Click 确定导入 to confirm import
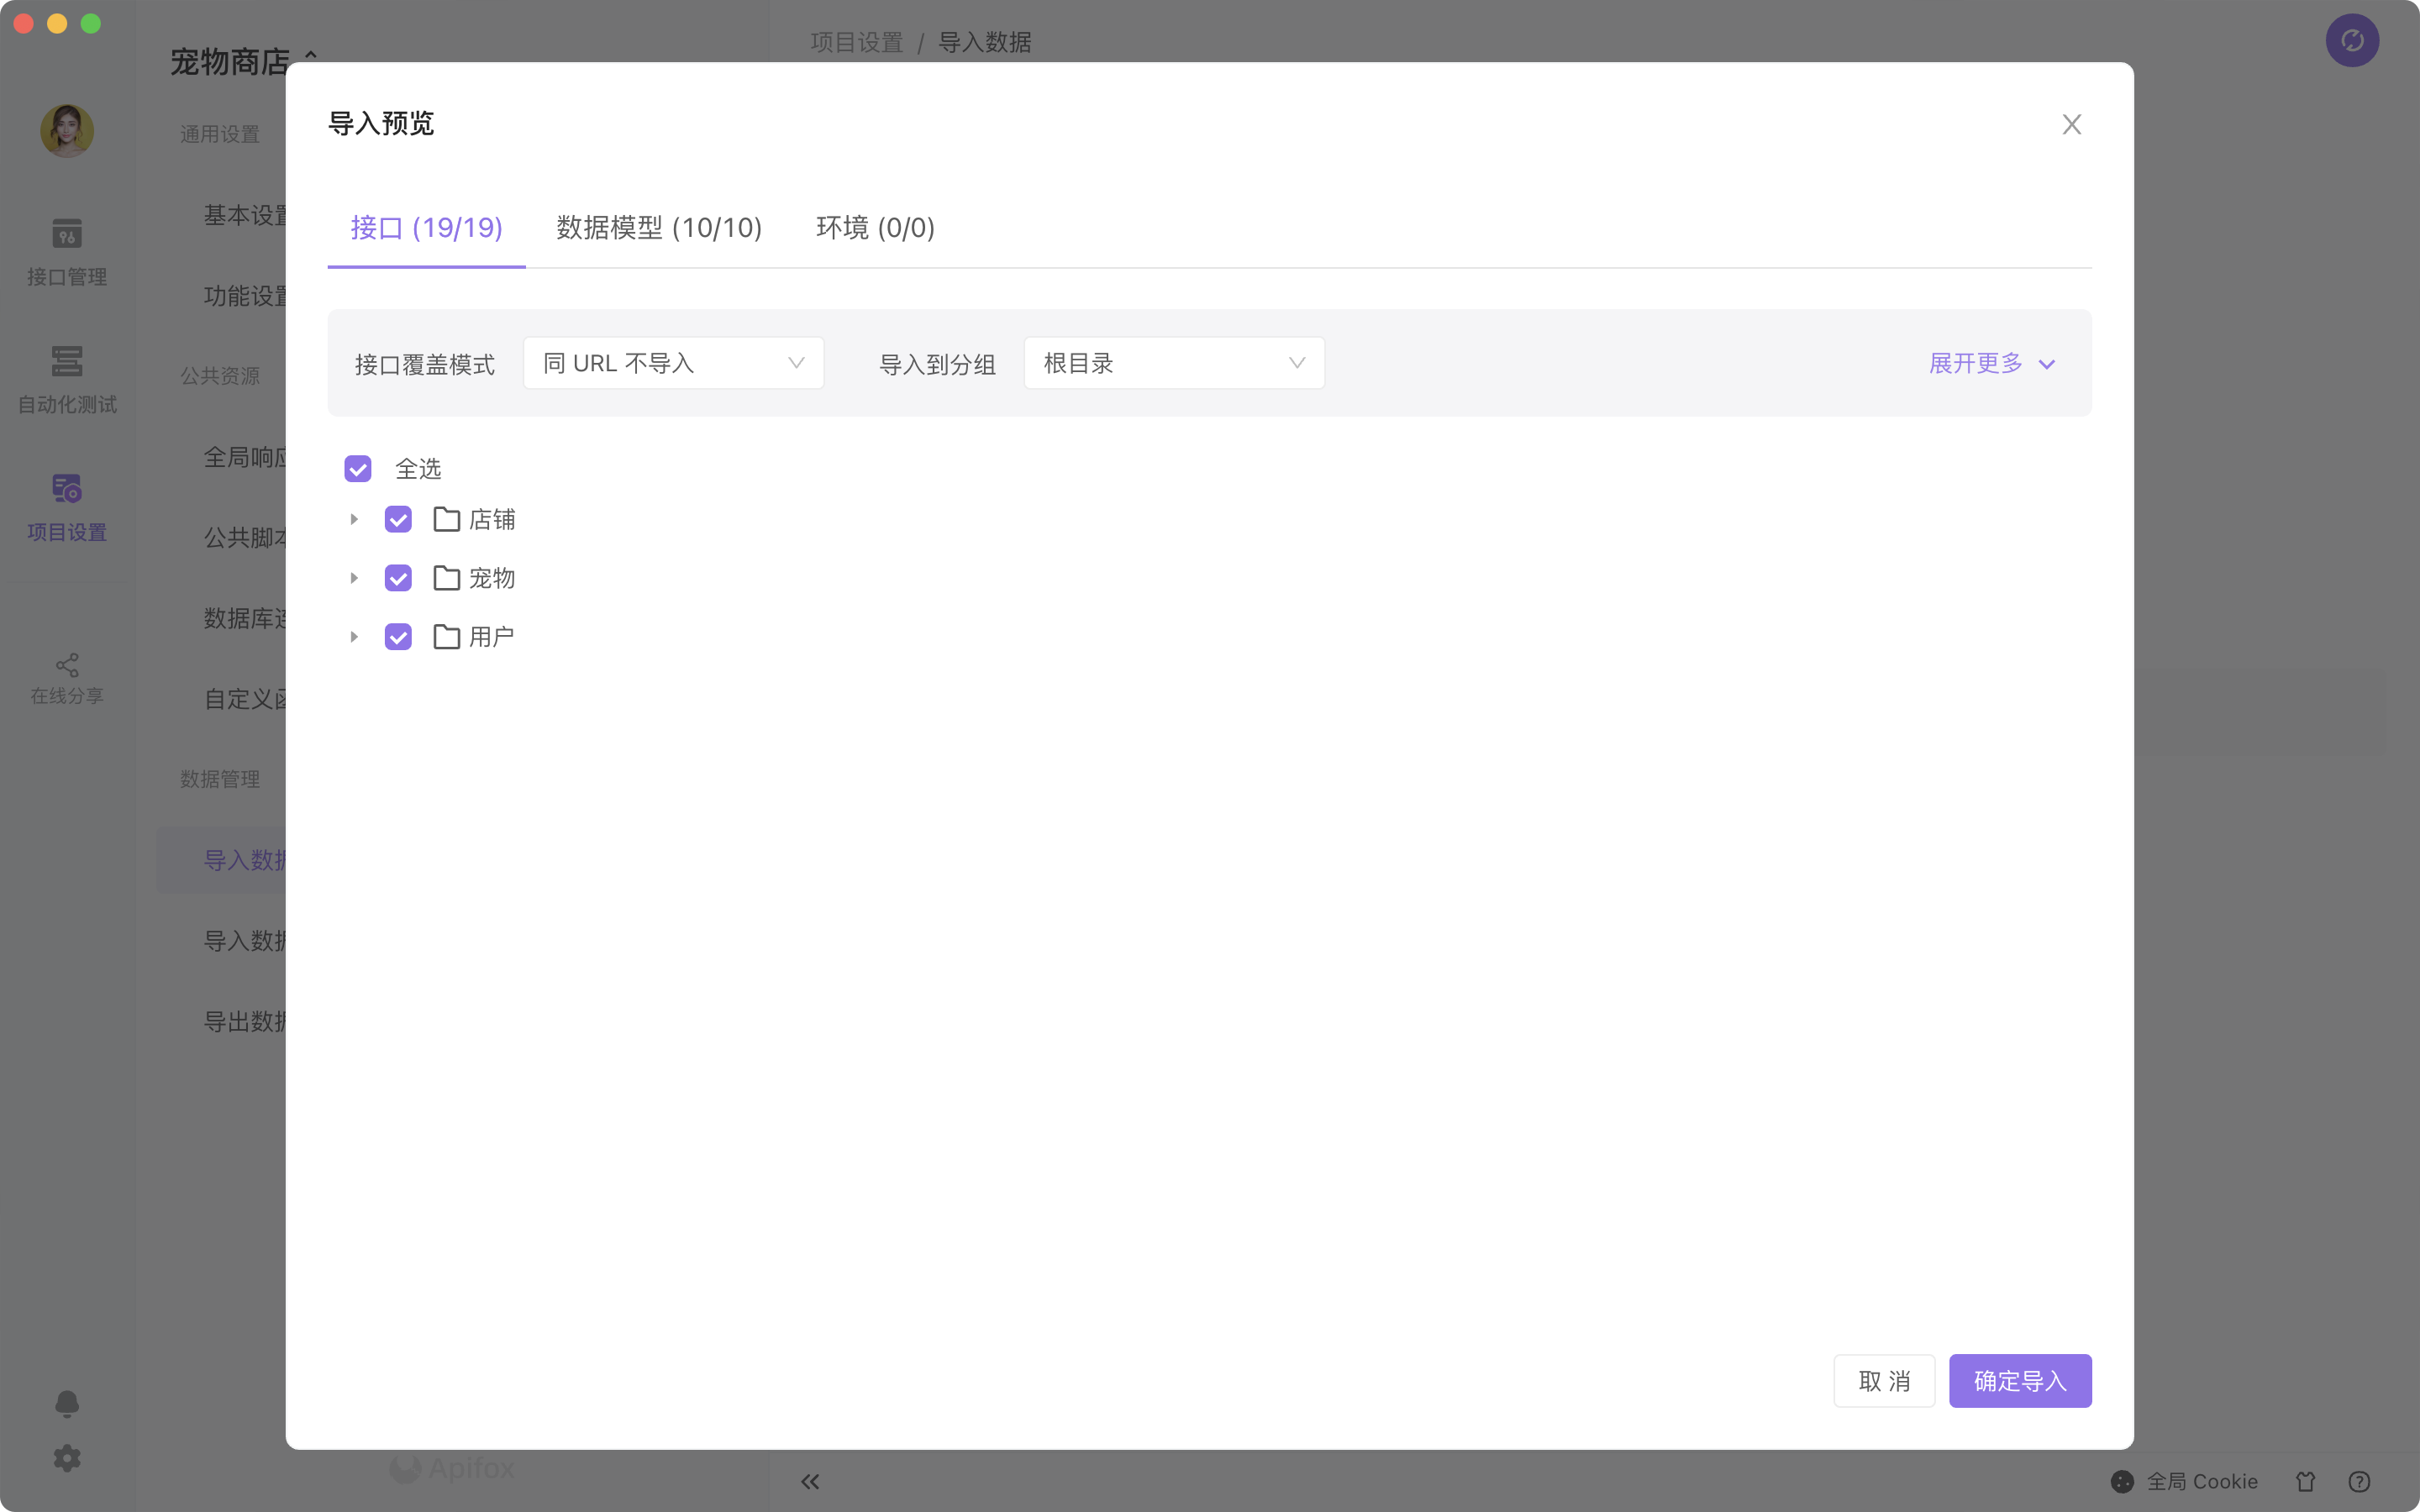The image size is (2420, 1512). (2021, 1379)
